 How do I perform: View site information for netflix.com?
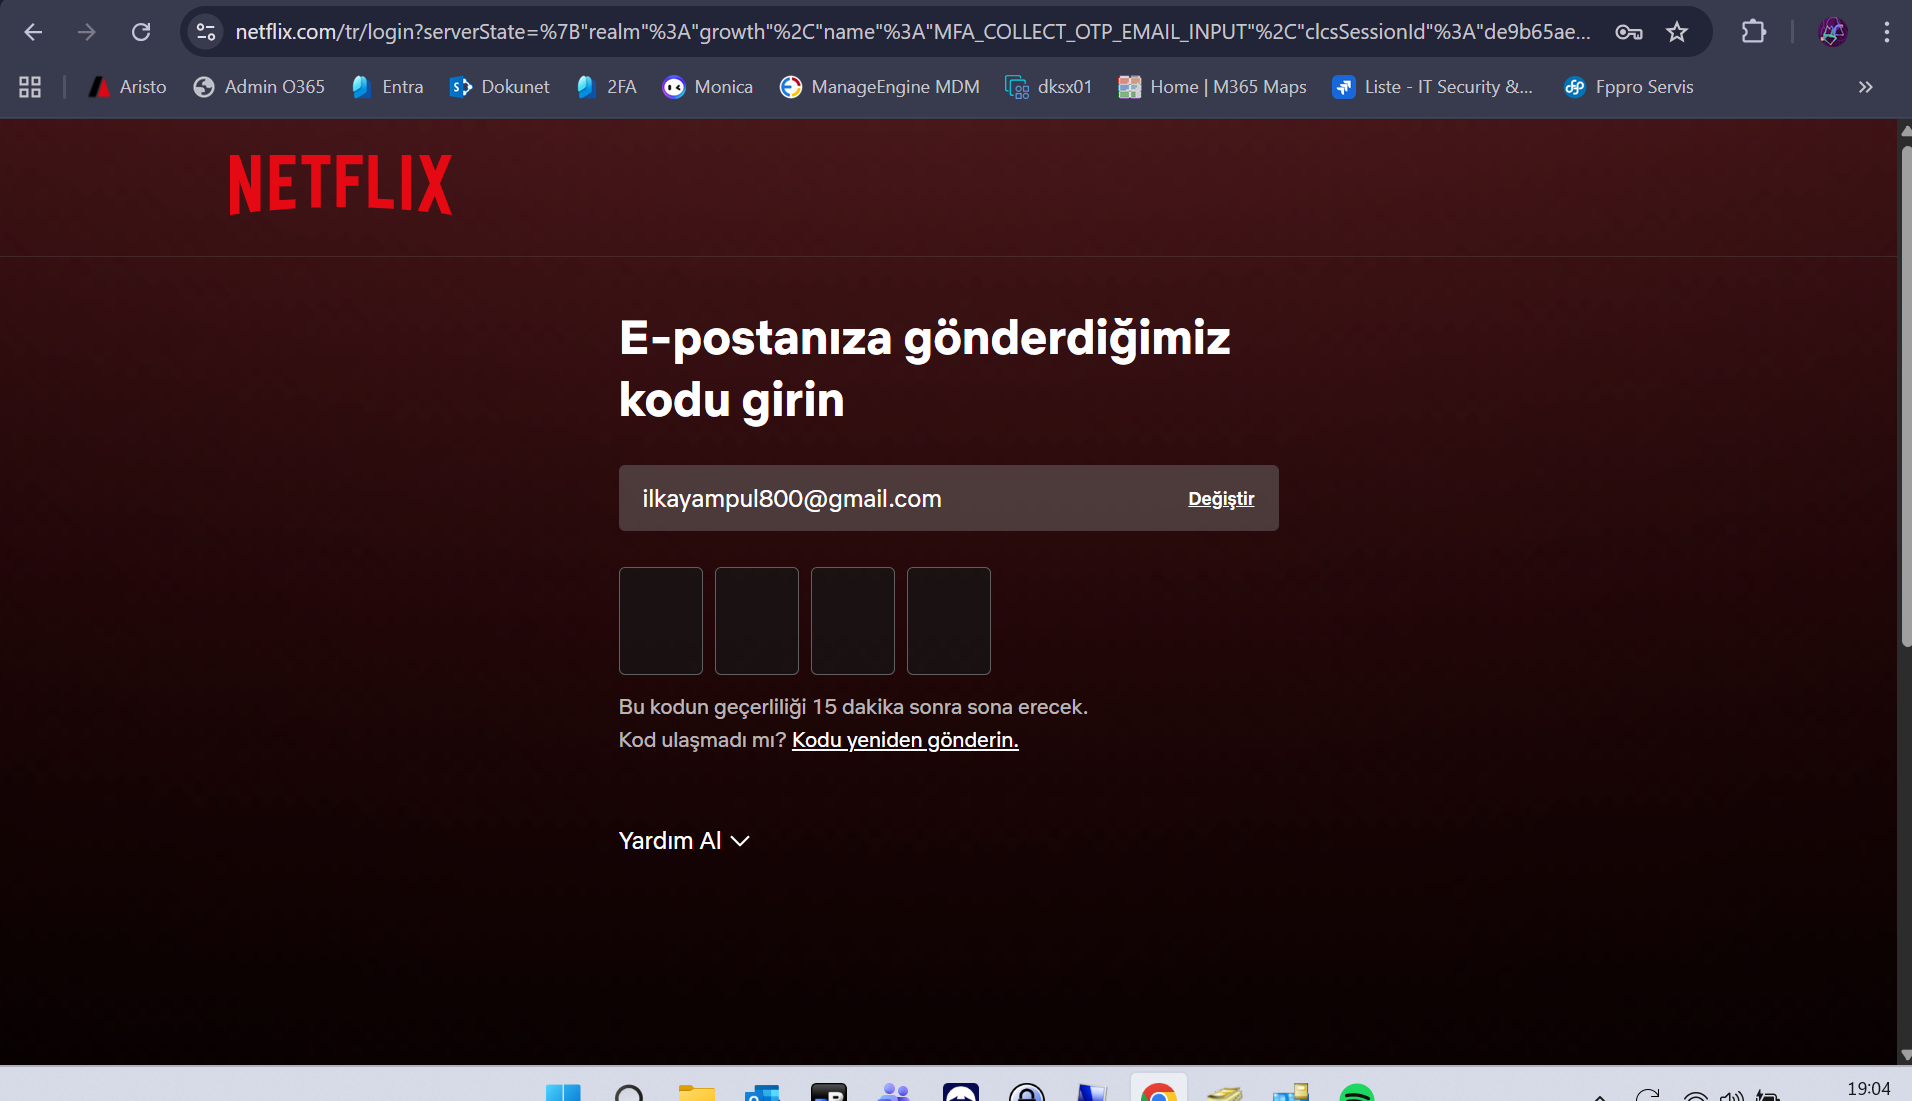point(206,32)
